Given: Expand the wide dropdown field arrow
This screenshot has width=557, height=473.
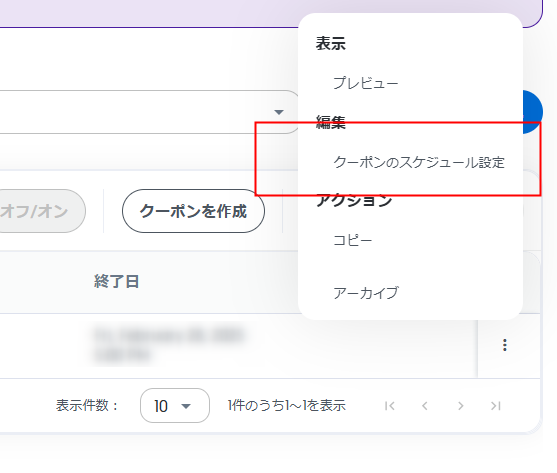Looking at the screenshot, I should (x=279, y=112).
